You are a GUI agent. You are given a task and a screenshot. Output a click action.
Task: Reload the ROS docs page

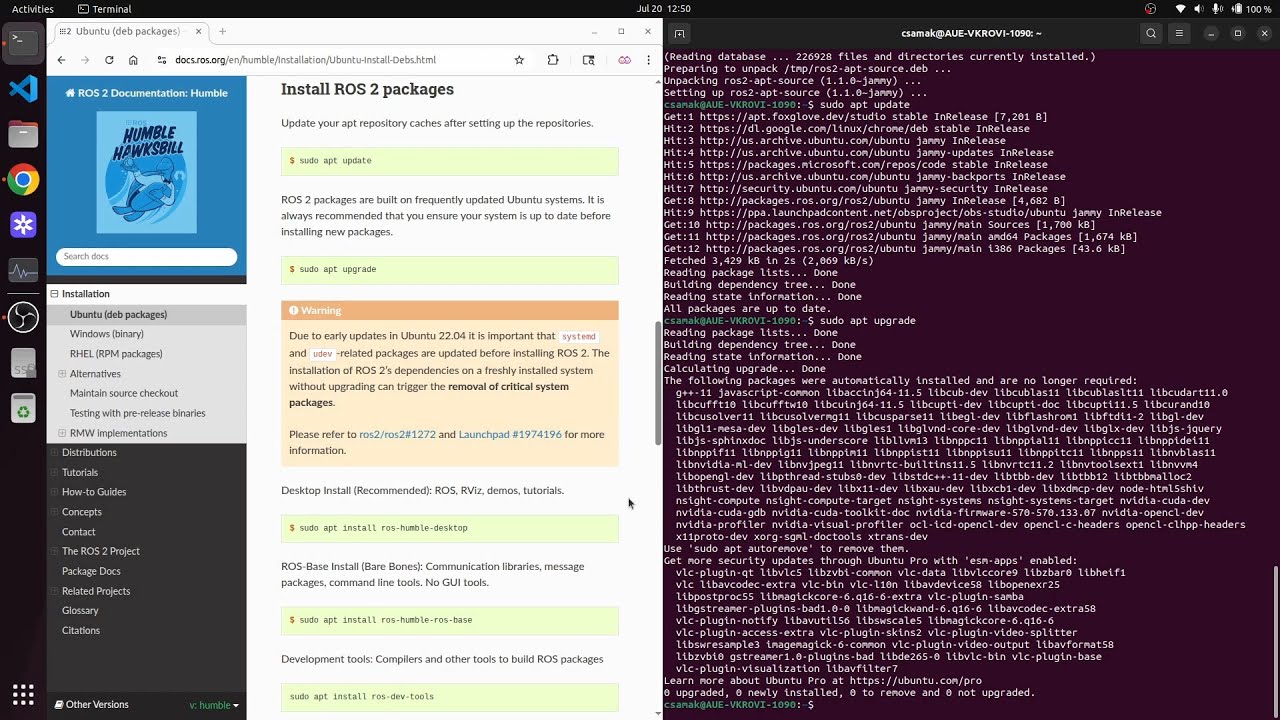coord(109,60)
